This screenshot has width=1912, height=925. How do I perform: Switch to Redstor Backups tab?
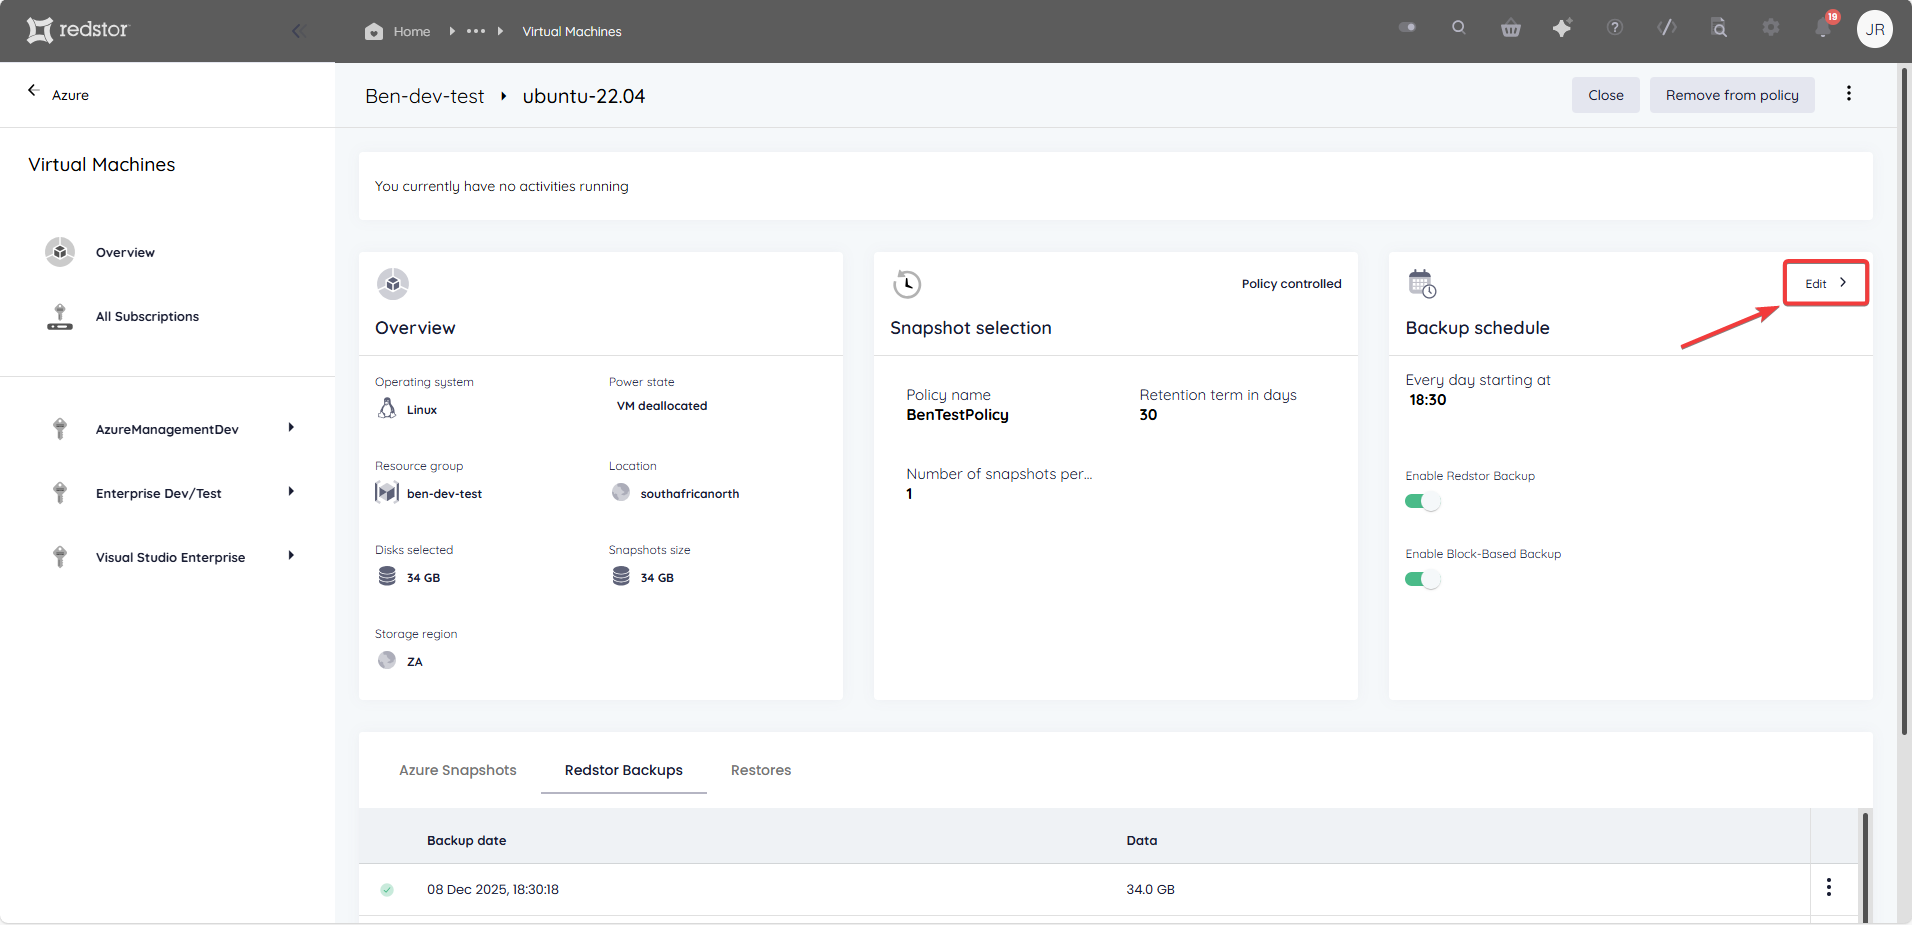[x=624, y=770]
